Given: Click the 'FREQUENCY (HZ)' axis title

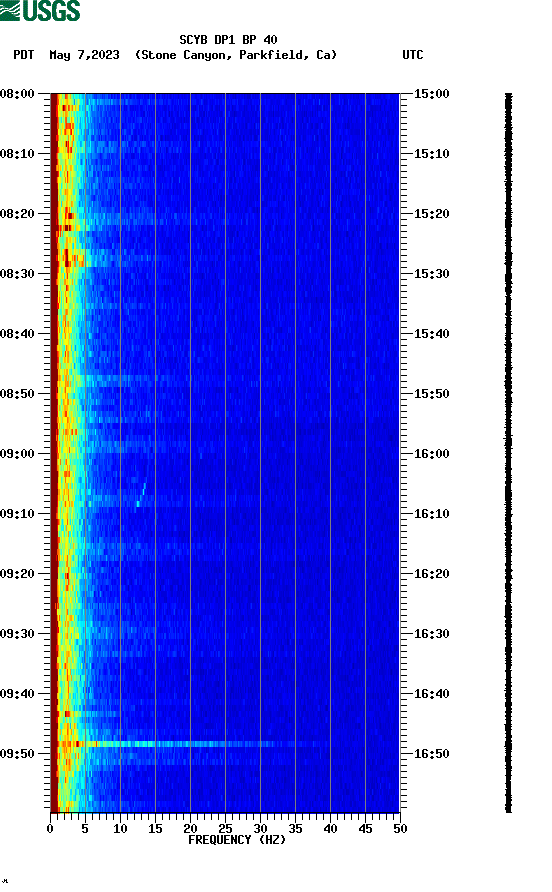Looking at the screenshot, I should 237,840.
